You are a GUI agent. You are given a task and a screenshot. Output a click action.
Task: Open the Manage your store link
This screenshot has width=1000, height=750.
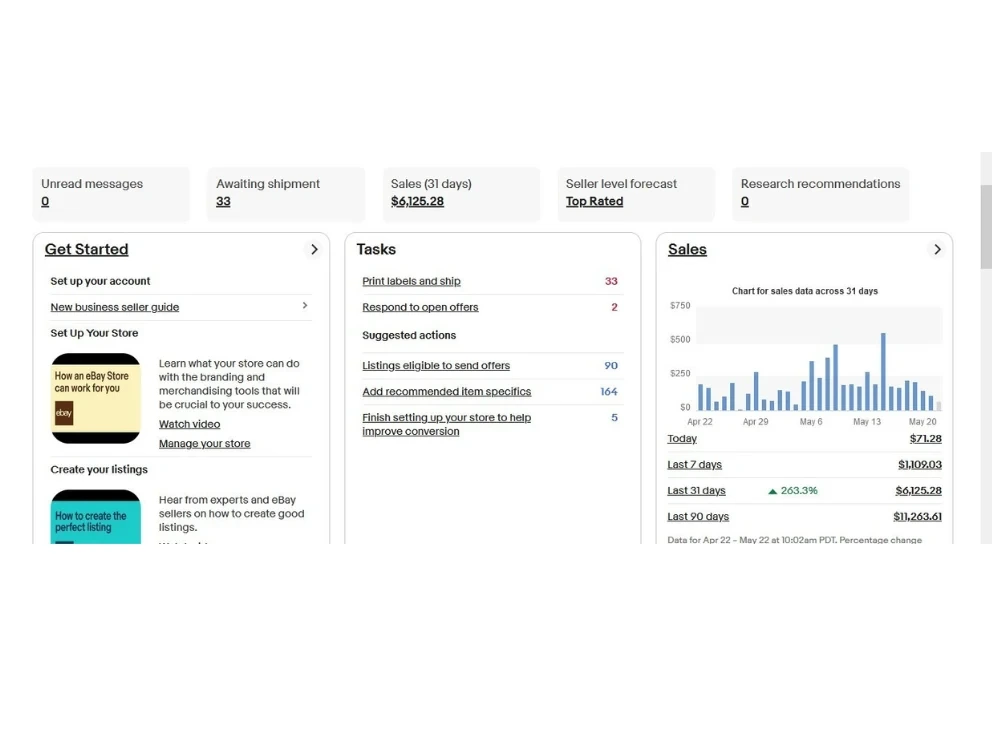(204, 443)
